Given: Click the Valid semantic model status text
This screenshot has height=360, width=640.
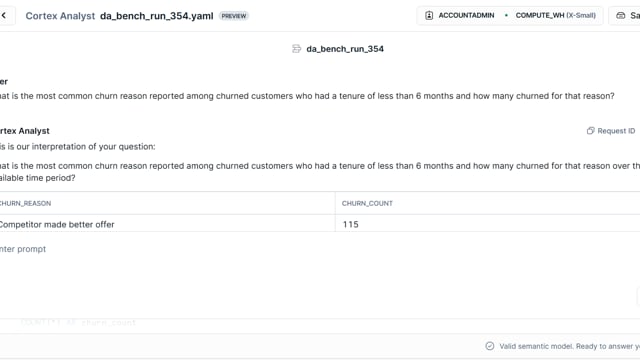Looking at the screenshot, I should [x=569, y=346].
